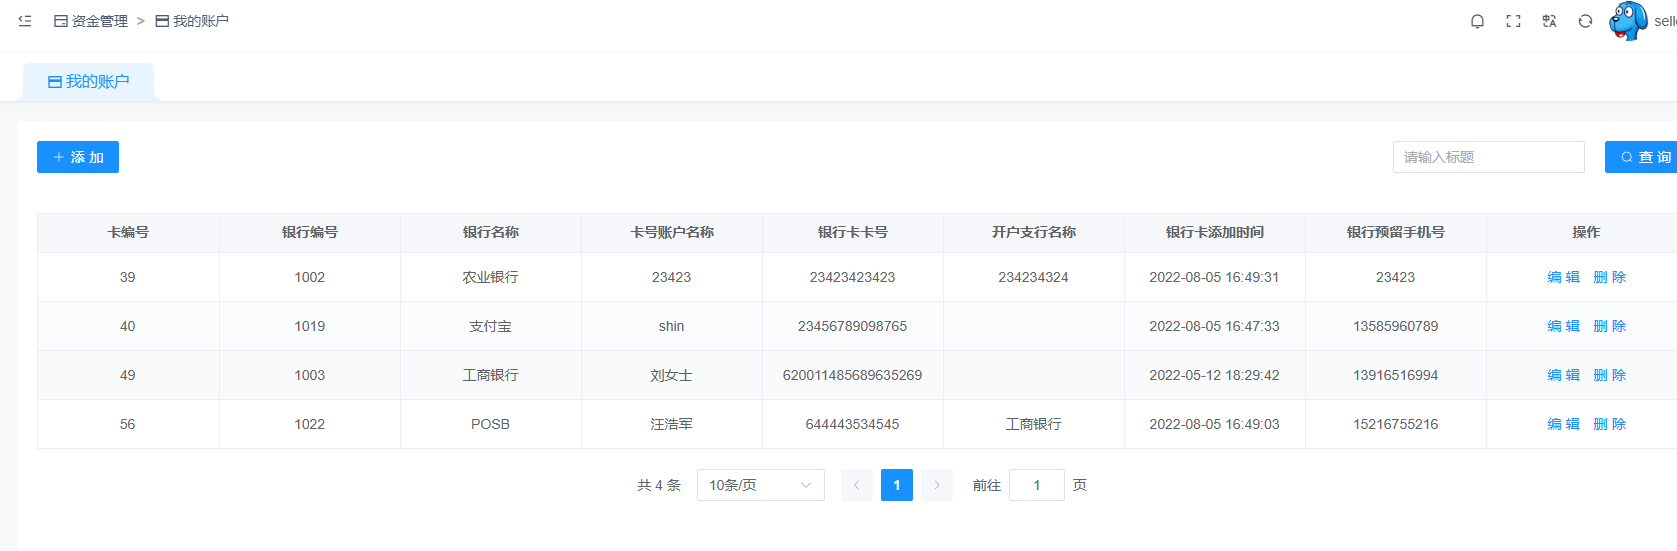
Task: Open the blue dog user avatar
Action: coord(1628,21)
